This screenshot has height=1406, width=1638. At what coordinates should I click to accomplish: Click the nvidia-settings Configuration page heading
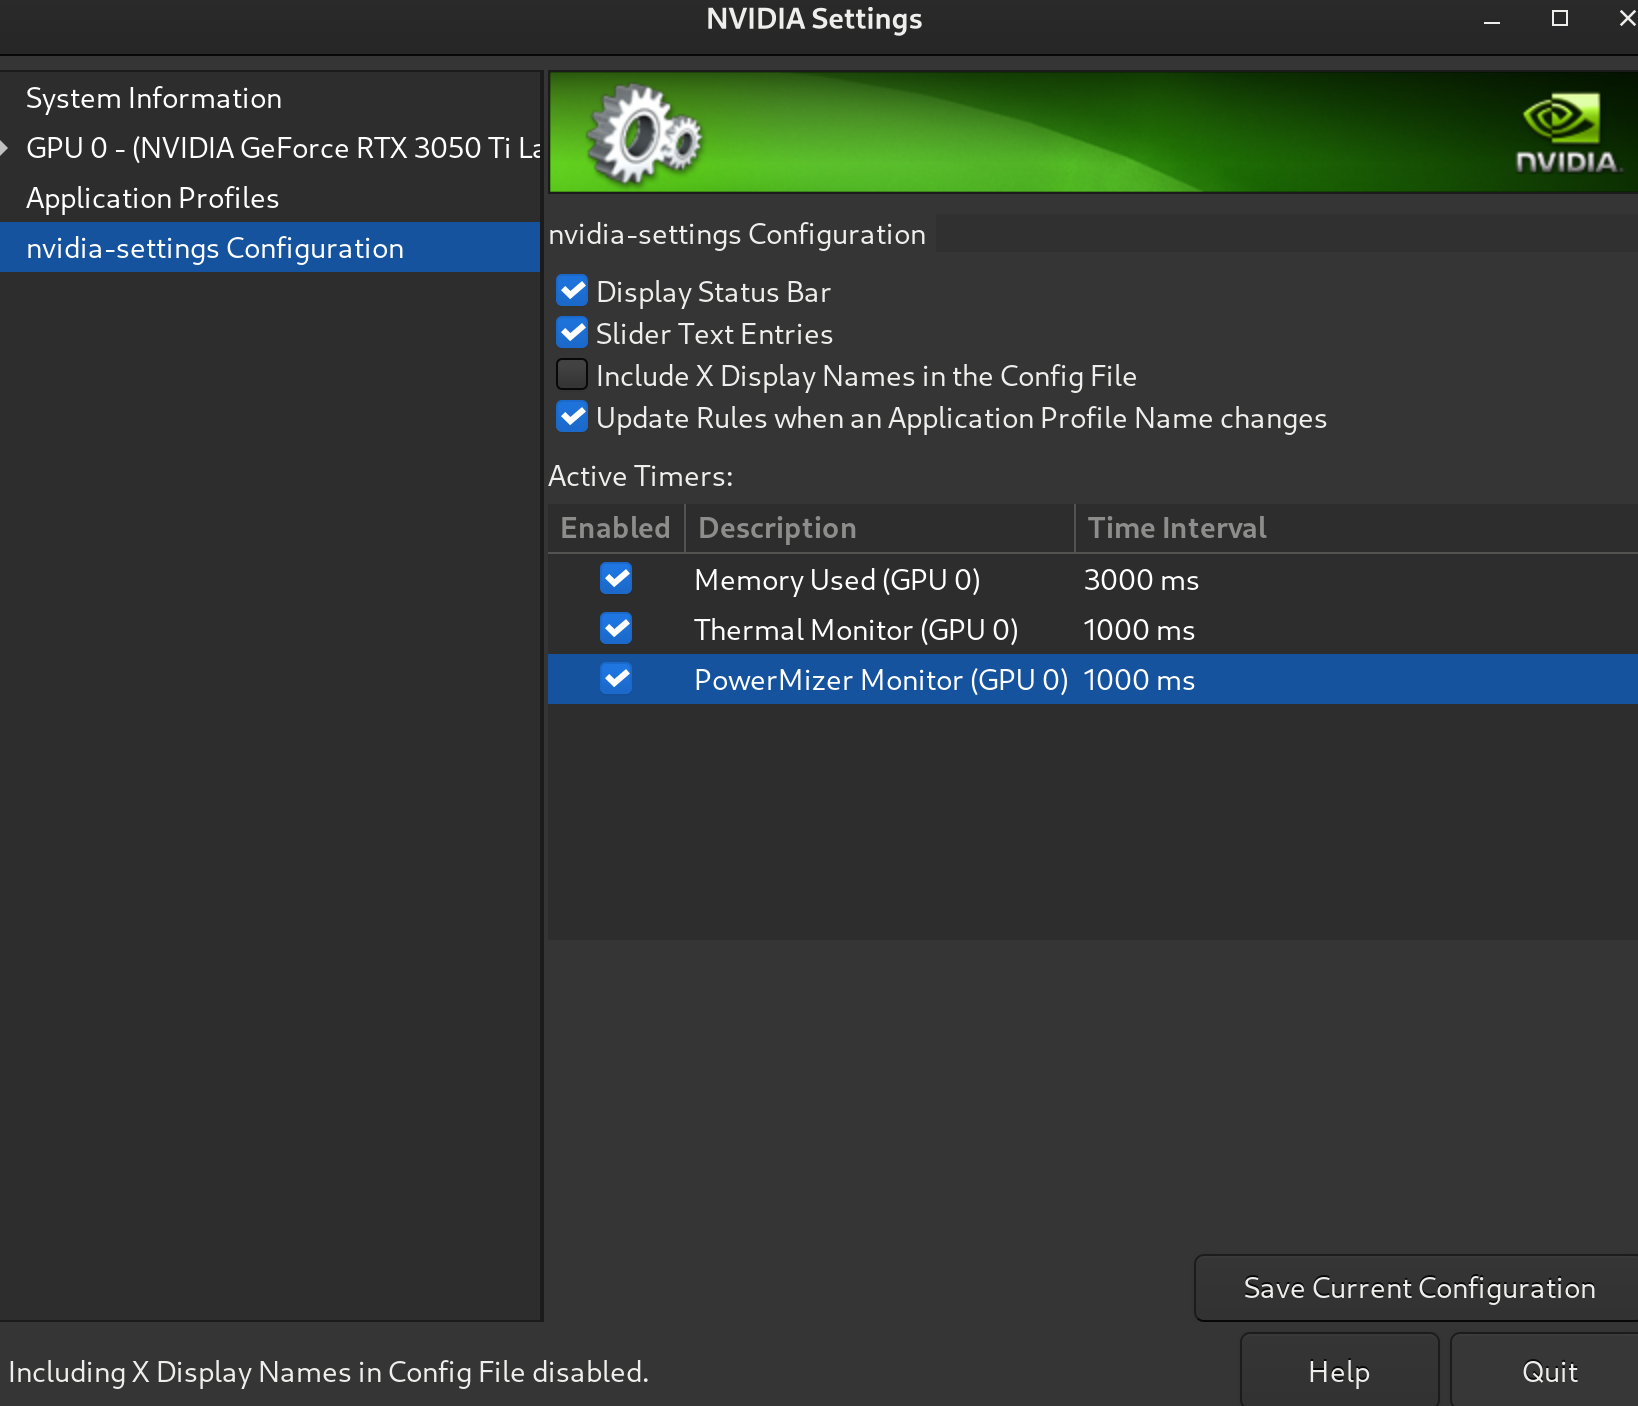(x=737, y=234)
